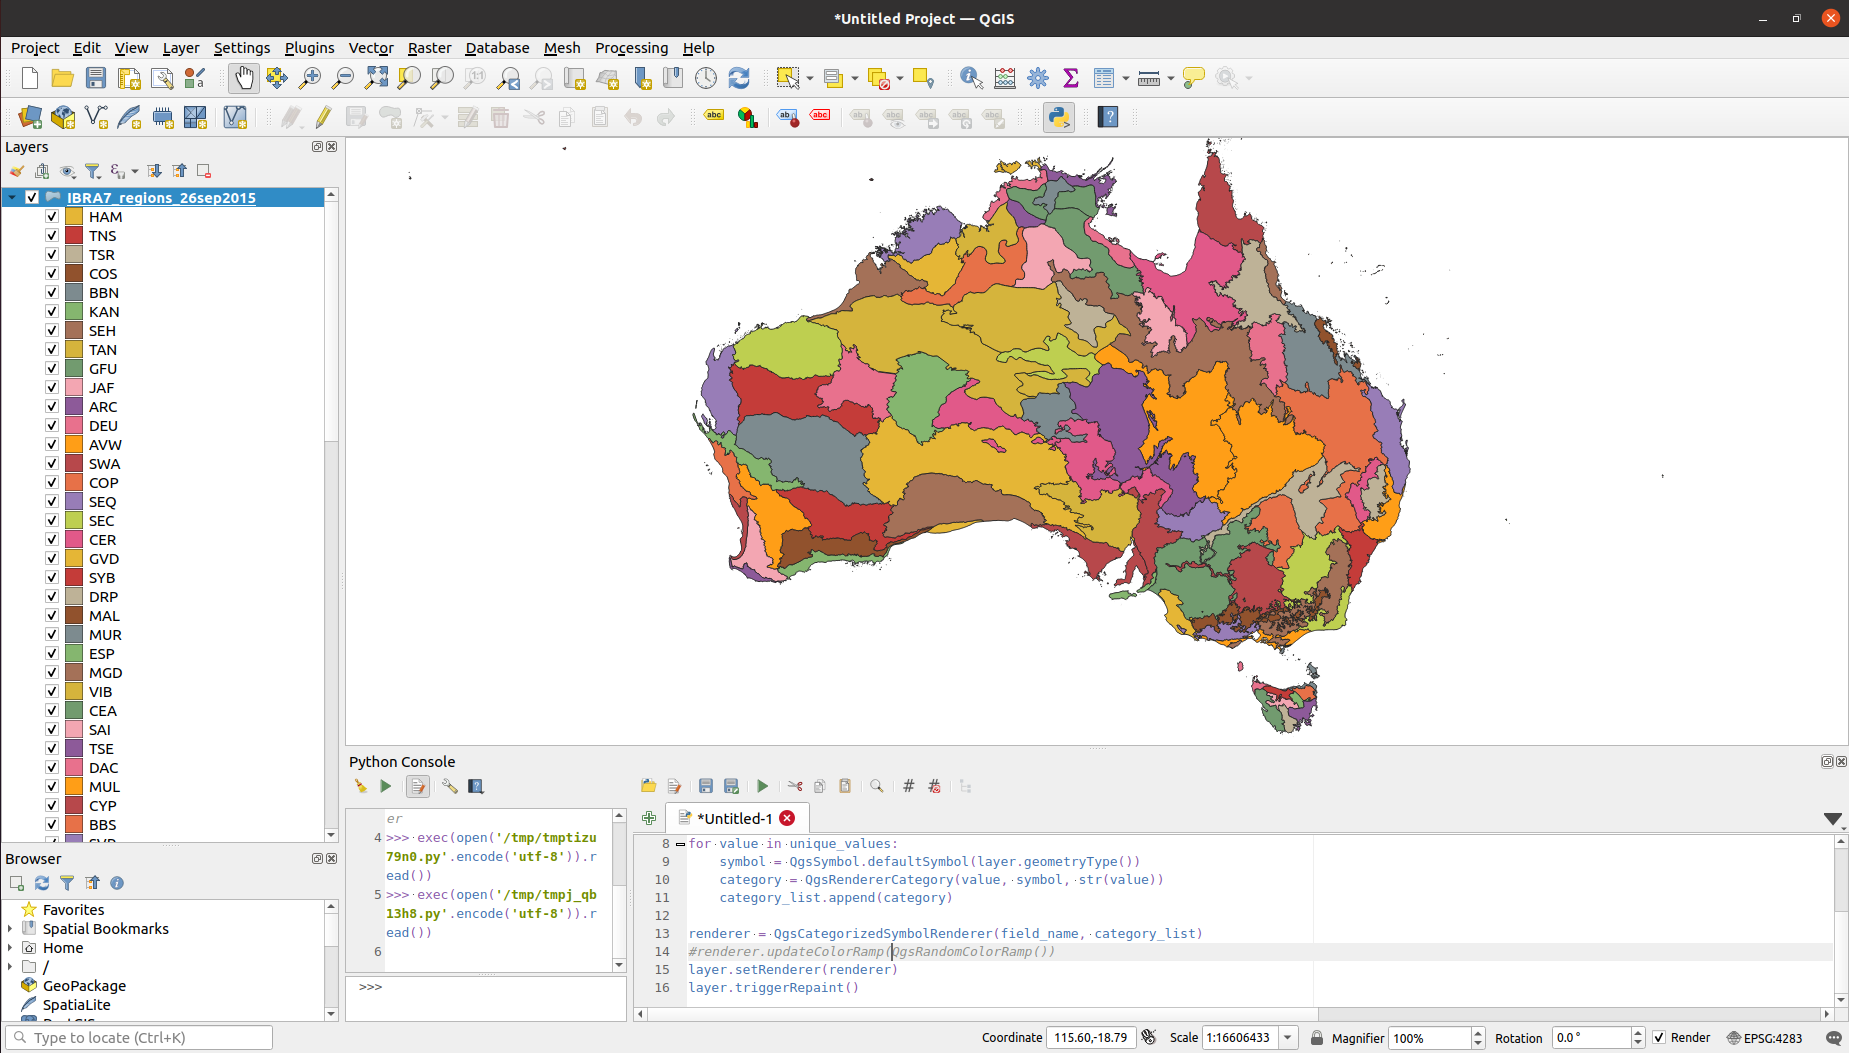
Task: Click the Zoom In magnifier tool
Action: pos(310,78)
